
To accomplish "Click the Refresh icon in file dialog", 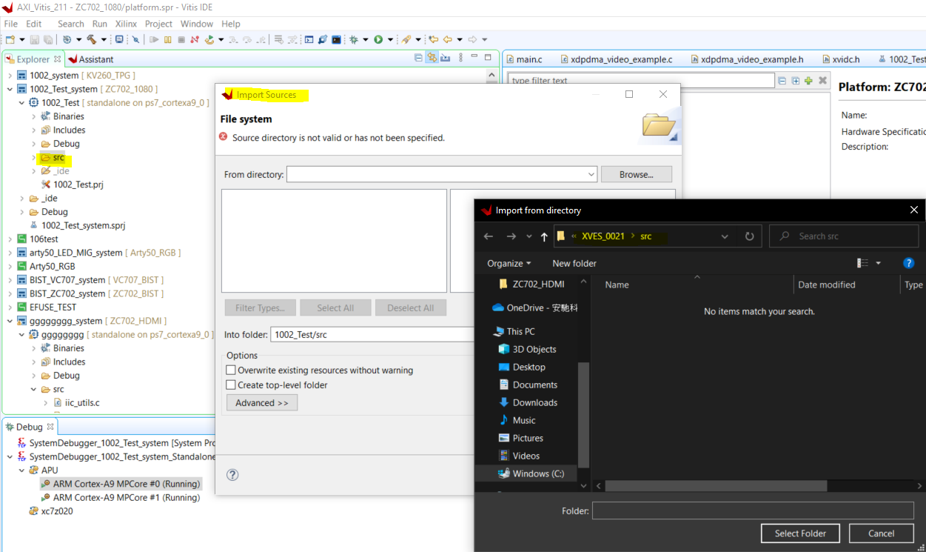I will (x=749, y=236).
